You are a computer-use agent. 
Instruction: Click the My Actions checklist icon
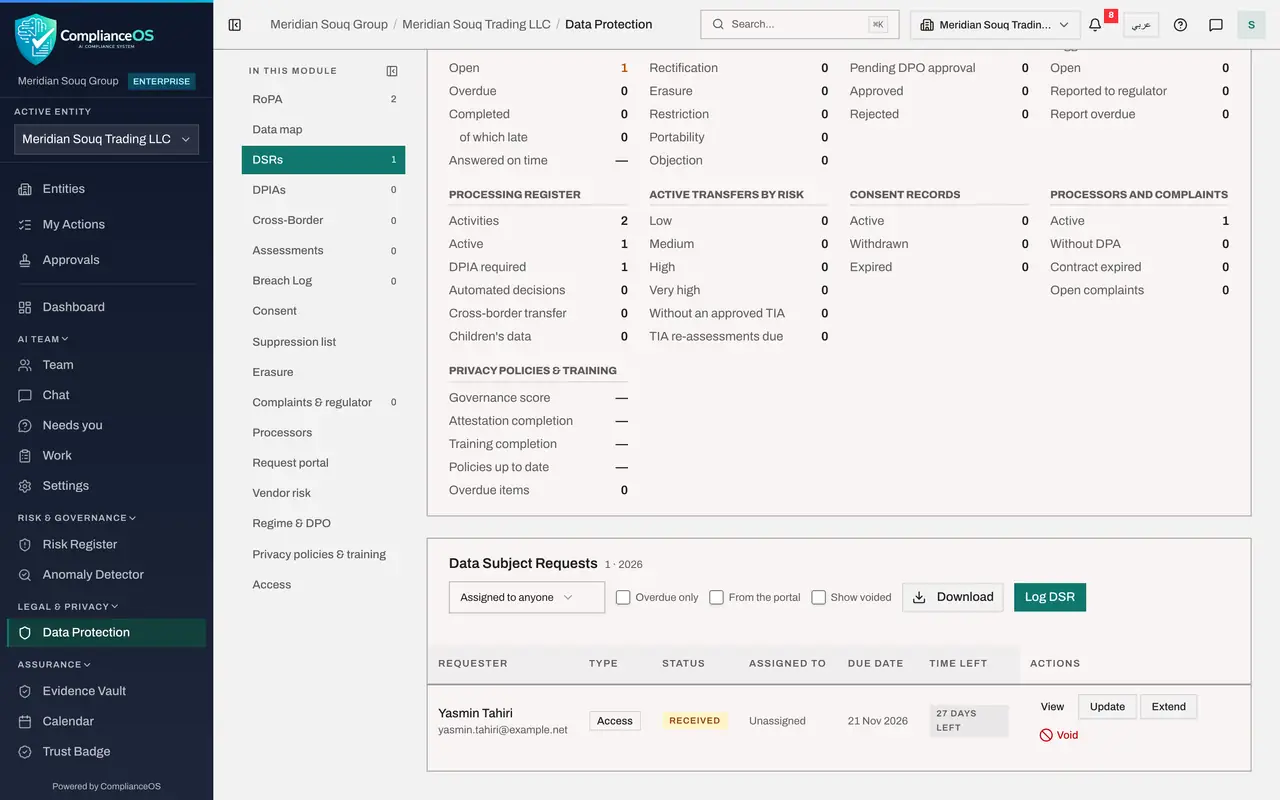point(25,225)
